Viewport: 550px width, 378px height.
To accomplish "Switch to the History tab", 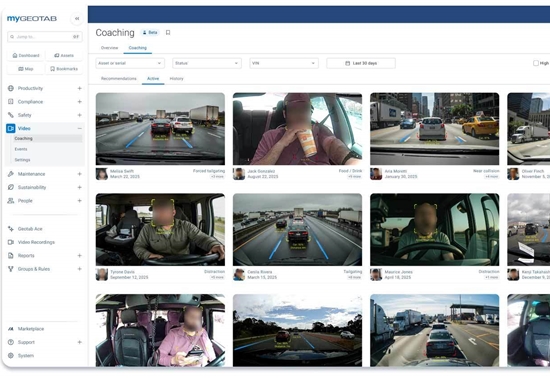I will click(176, 79).
